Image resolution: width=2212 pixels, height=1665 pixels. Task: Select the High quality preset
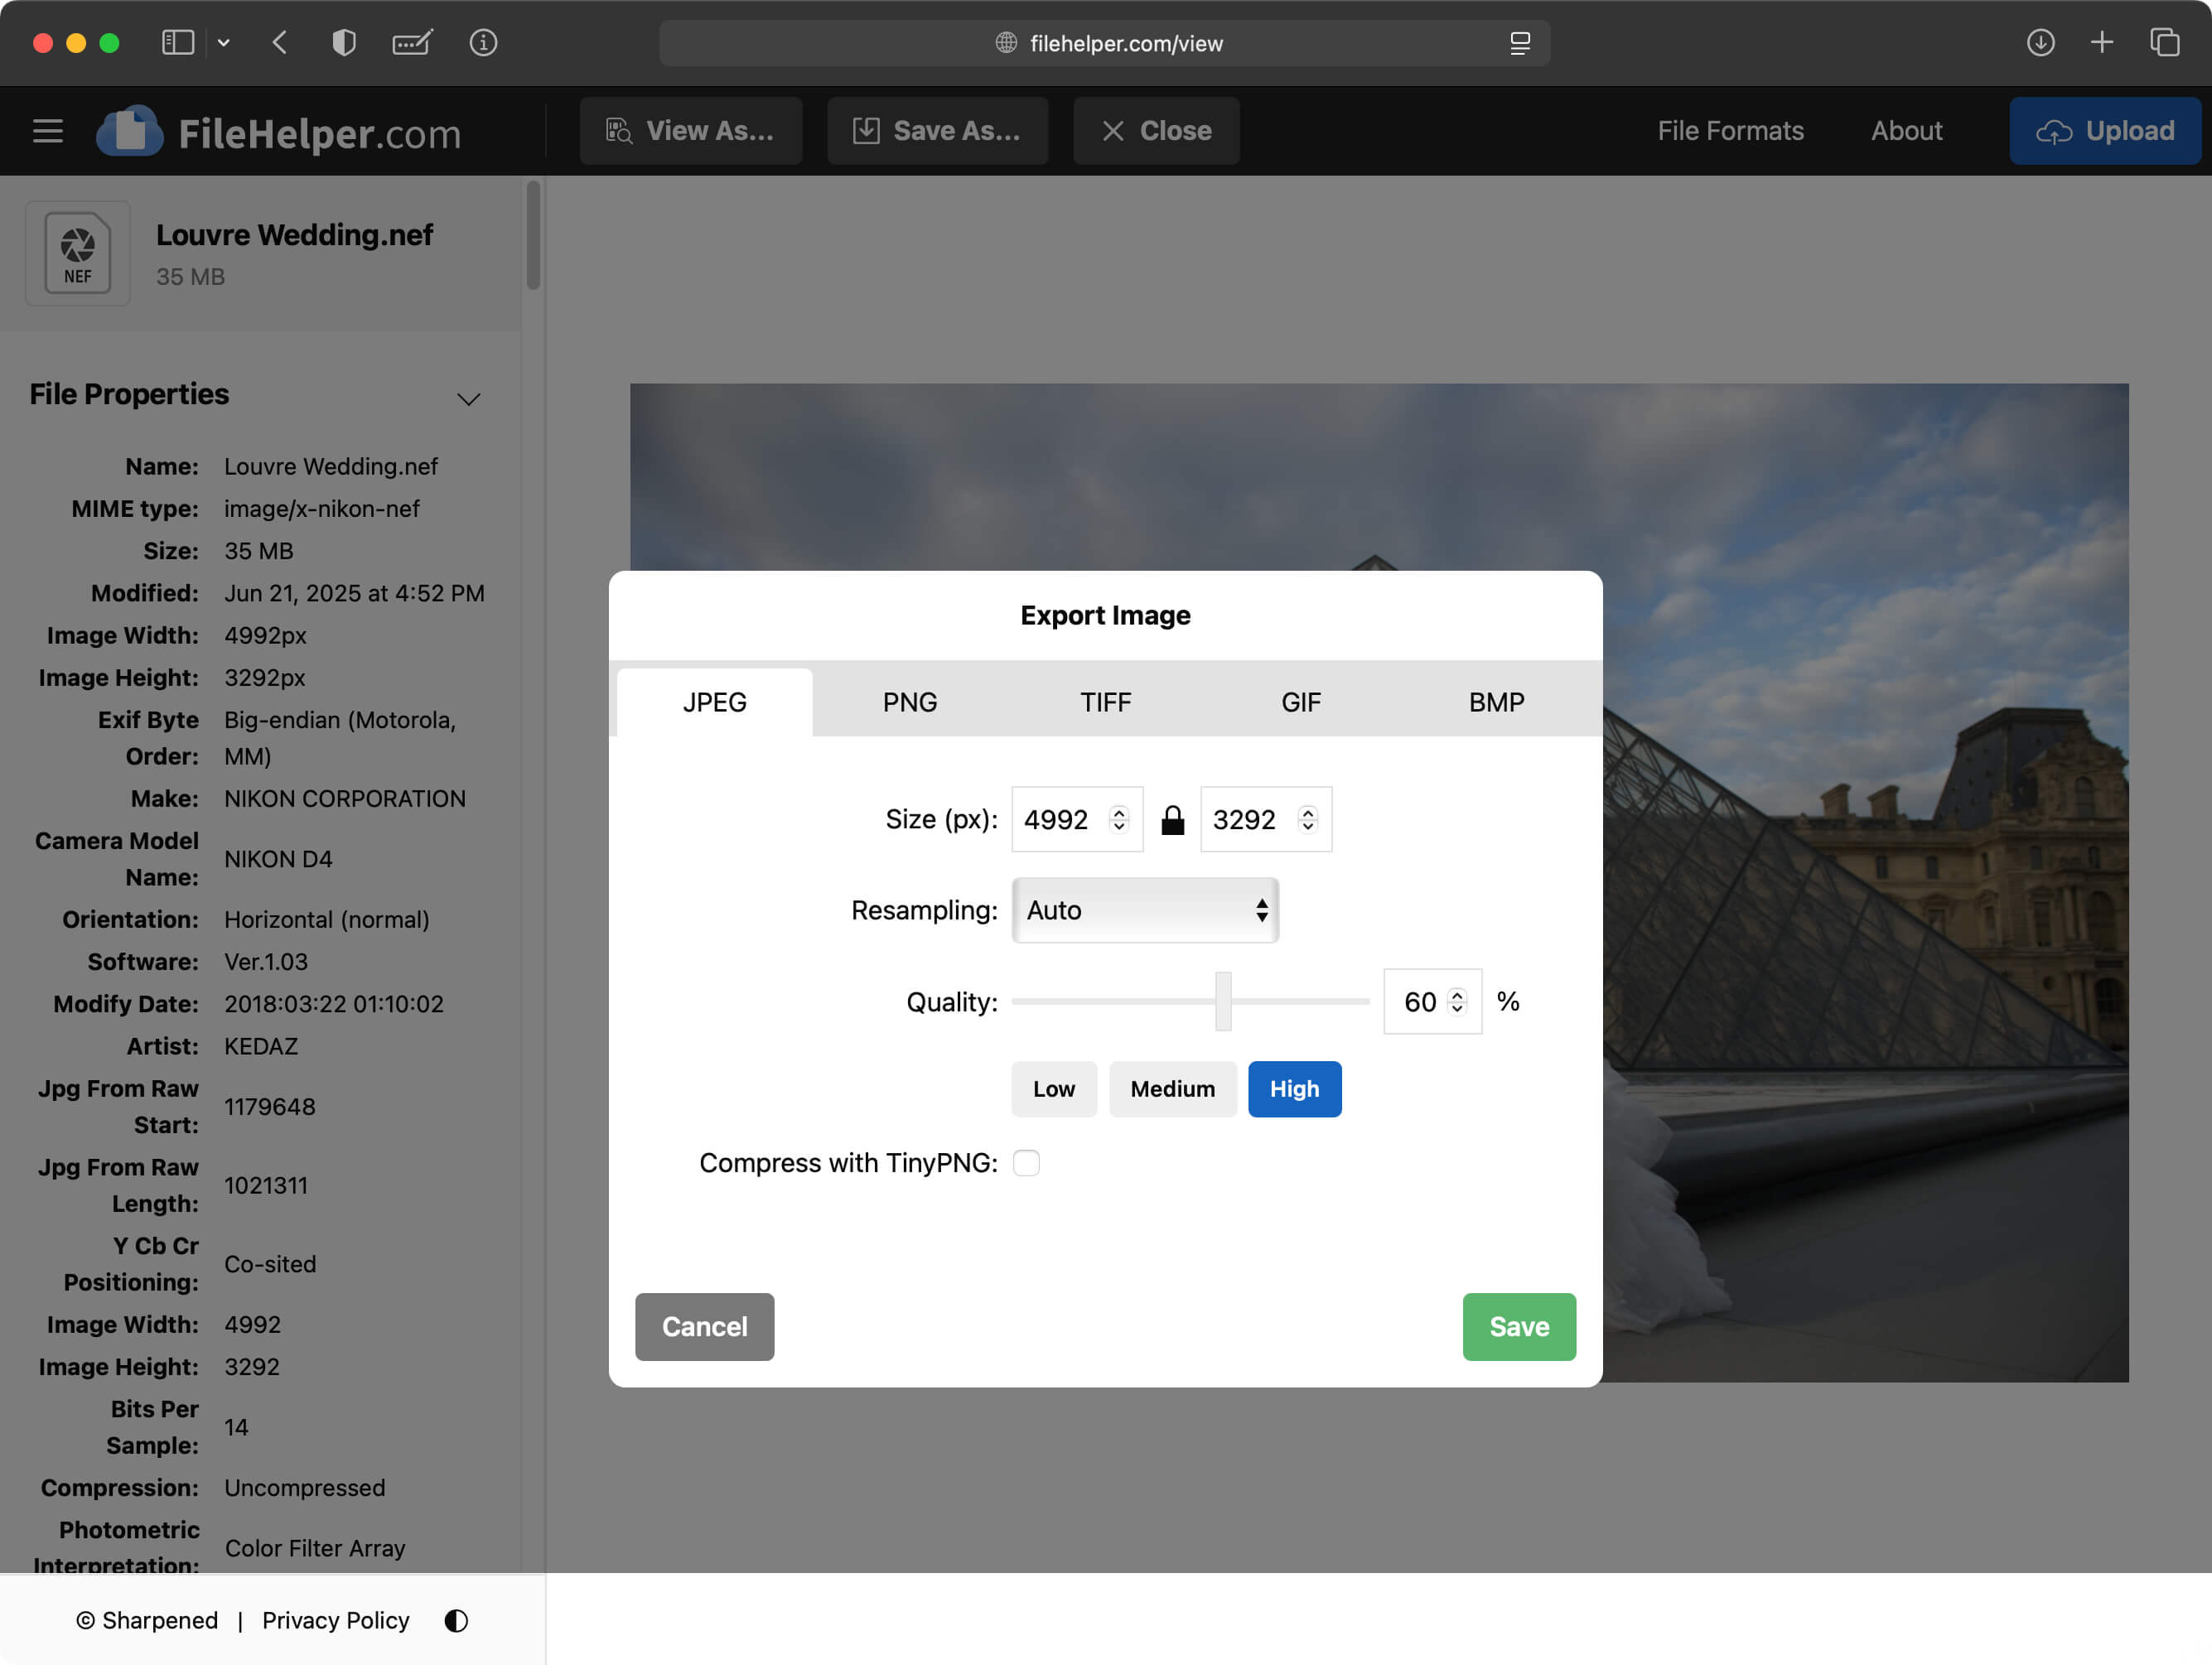1294,1089
